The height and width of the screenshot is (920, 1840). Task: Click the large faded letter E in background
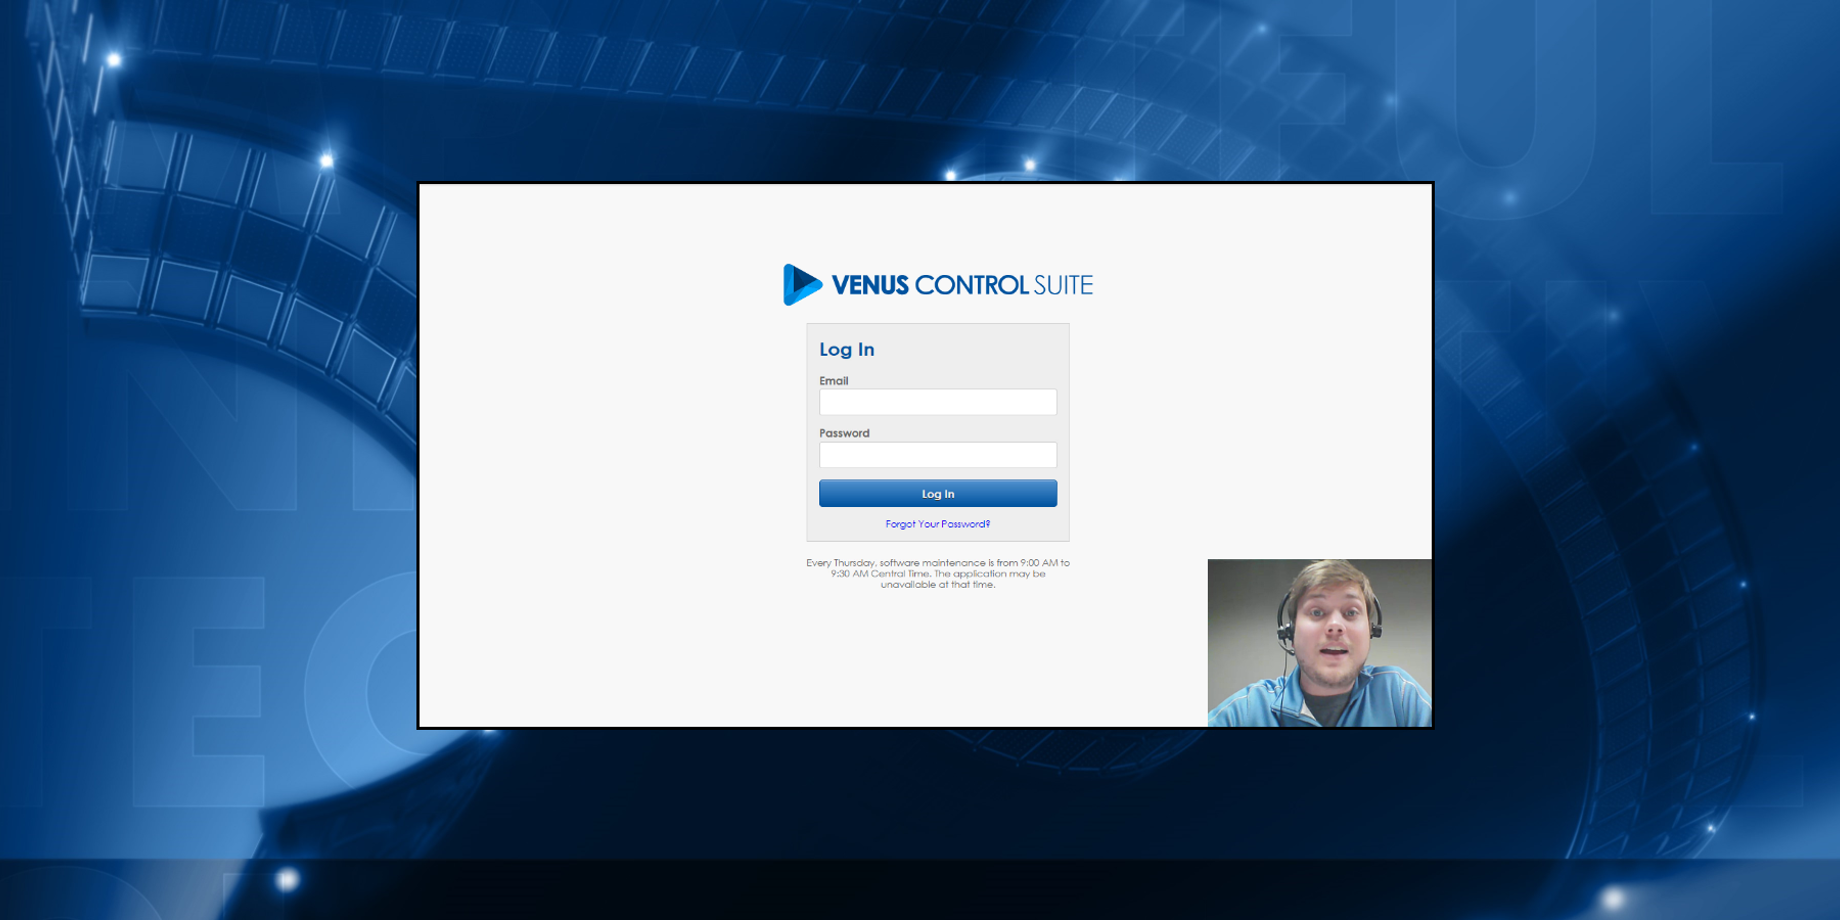point(200,690)
